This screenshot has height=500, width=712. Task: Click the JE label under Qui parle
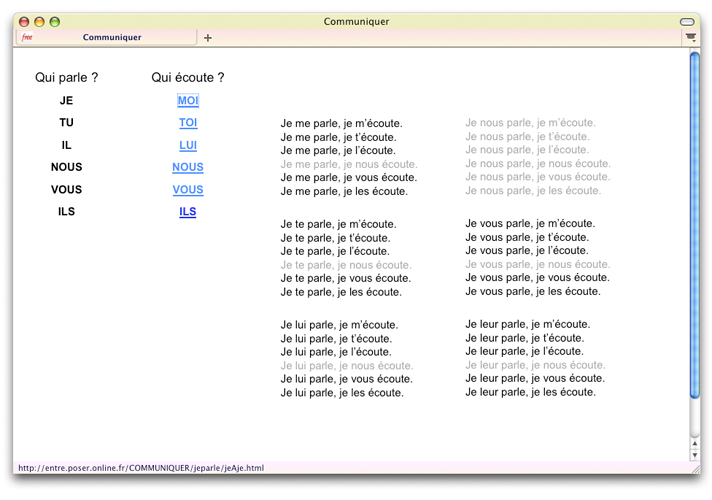point(66,100)
